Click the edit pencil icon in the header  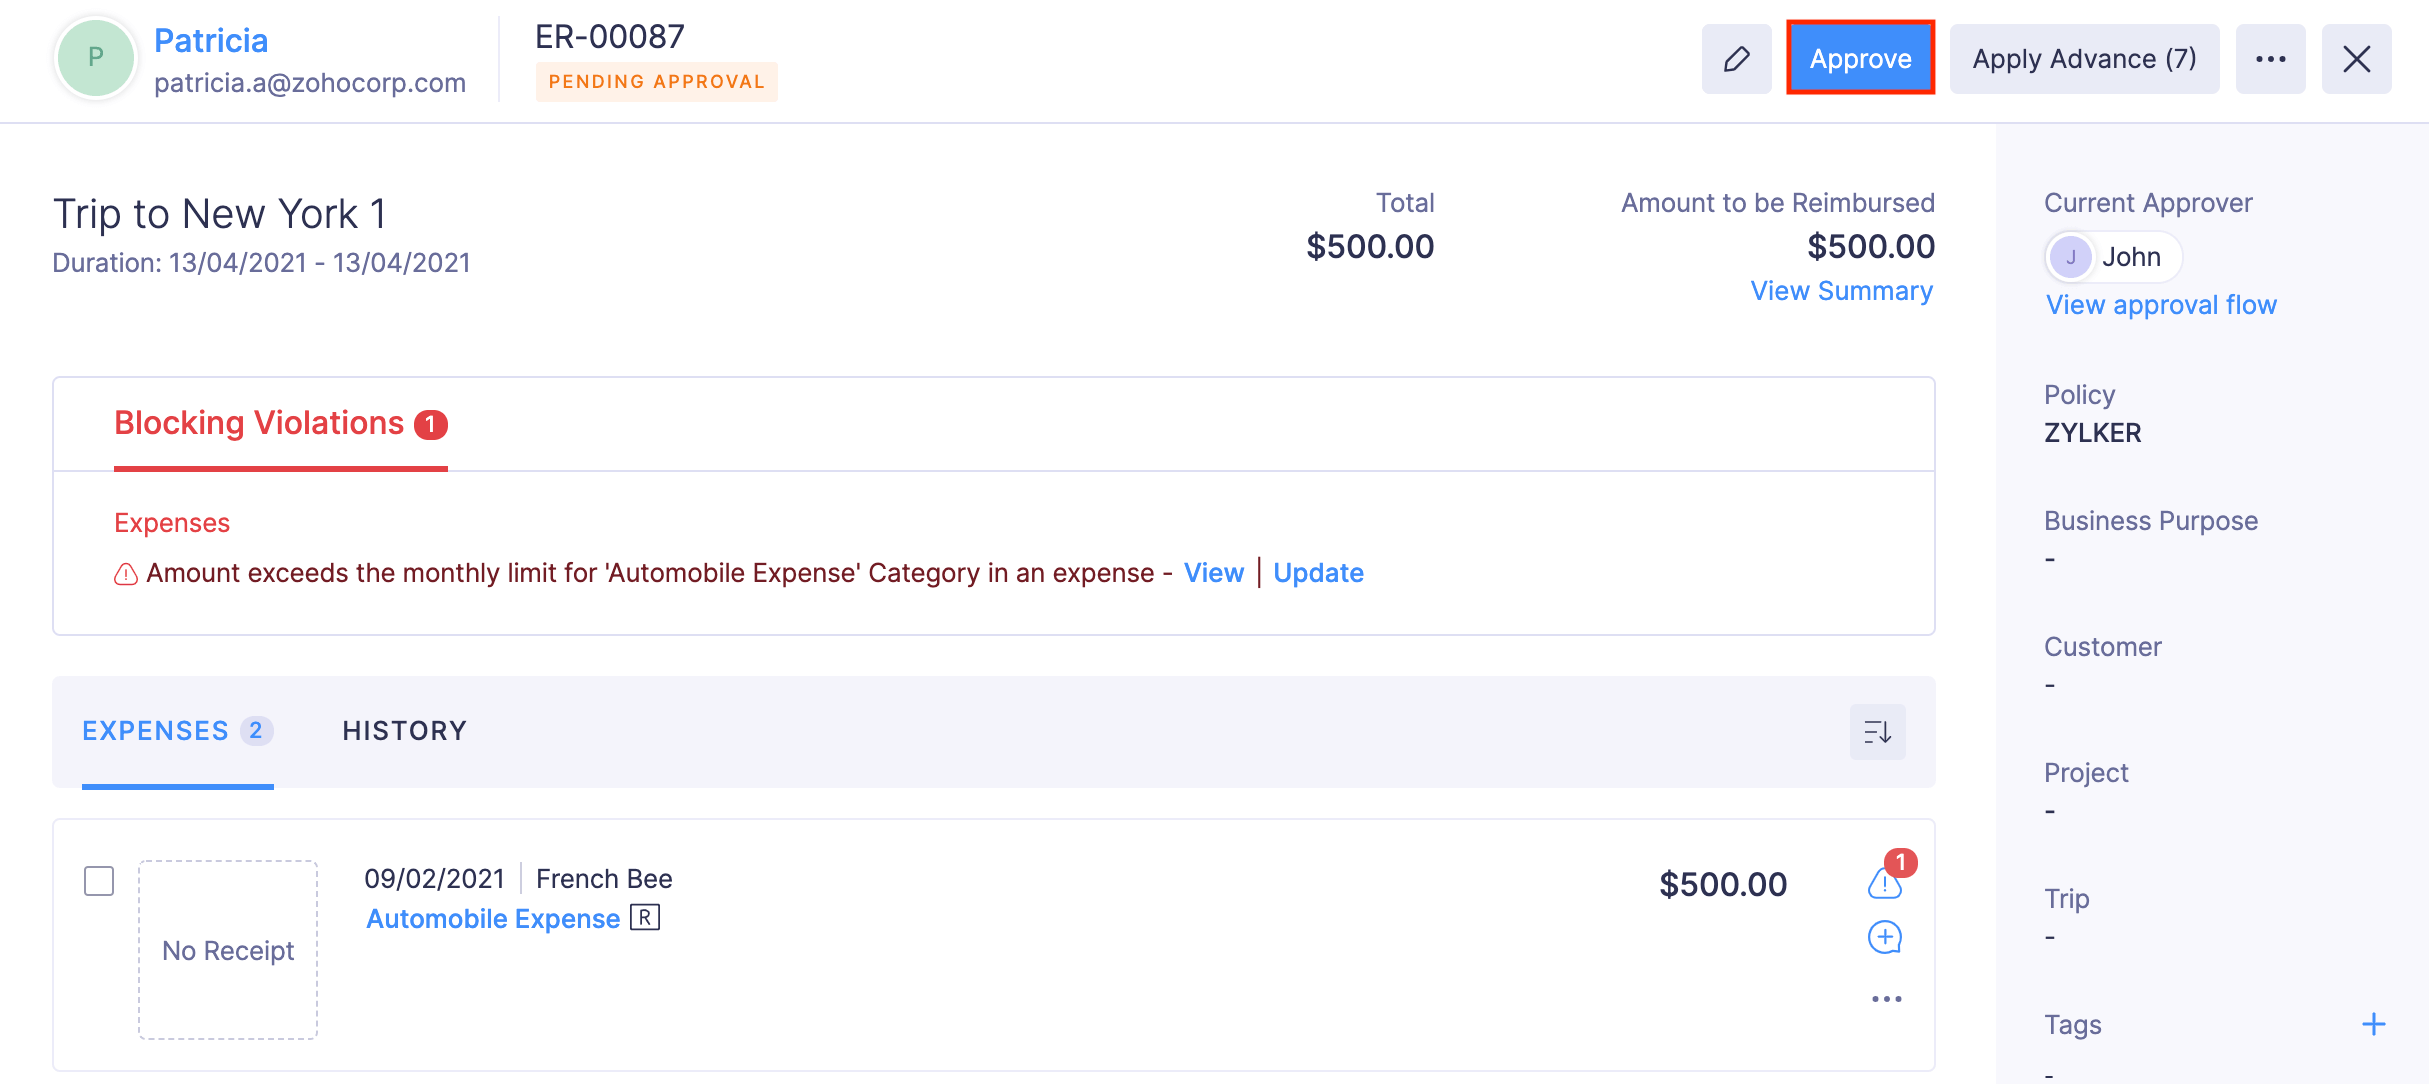tap(1737, 59)
